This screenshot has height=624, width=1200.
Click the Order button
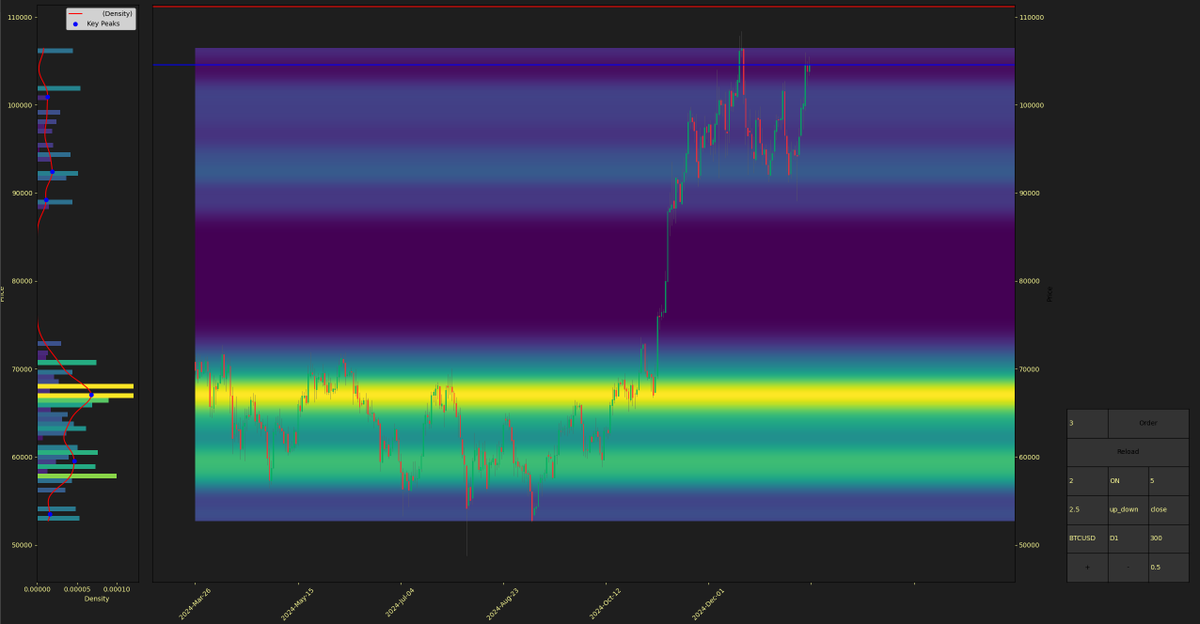pos(1148,423)
